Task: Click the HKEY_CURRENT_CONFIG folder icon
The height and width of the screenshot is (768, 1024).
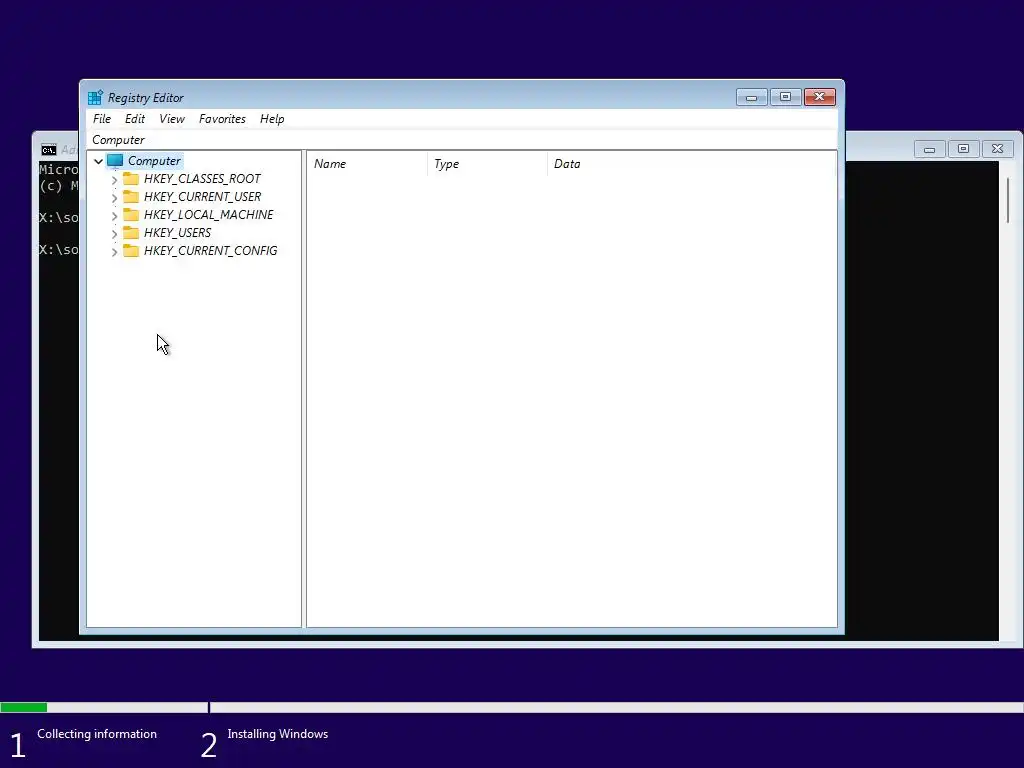Action: (131, 250)
